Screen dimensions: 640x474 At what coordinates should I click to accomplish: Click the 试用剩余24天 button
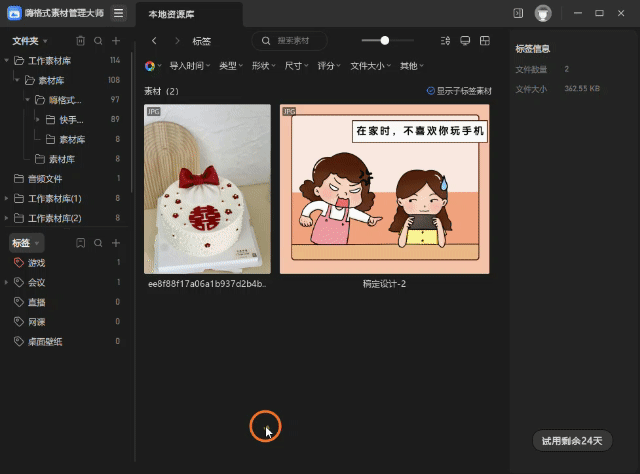pyautogui.click(x=572, y=441)
